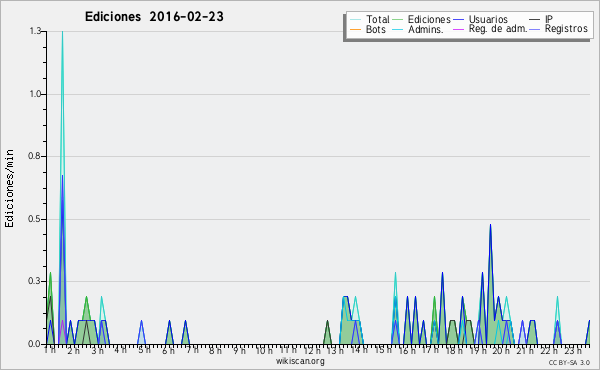Viewport: 600px width, 370px height.
Task: Click the wikiscan.org label below the chart
Action: (300, 361)
